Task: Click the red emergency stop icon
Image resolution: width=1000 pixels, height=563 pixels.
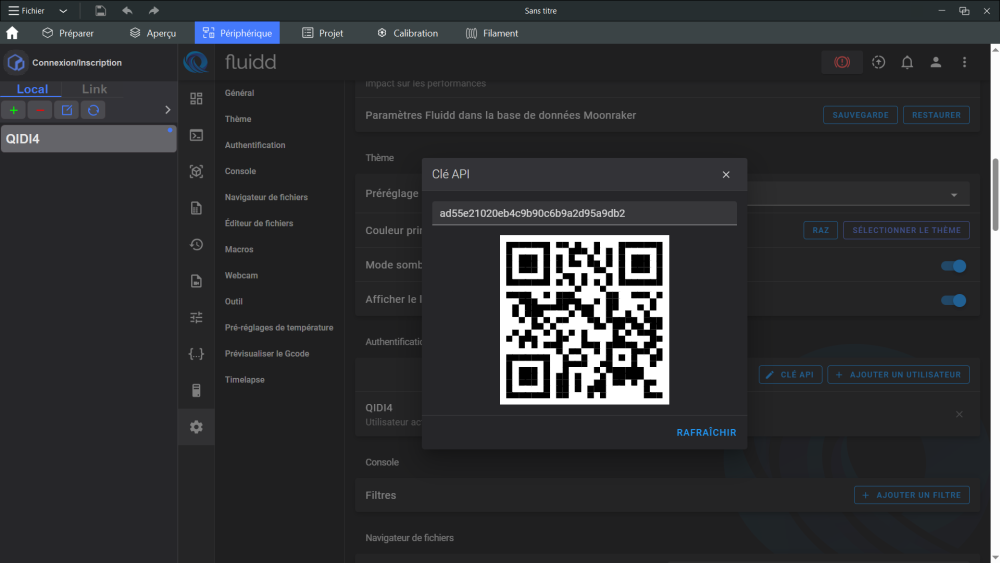Action: pyautogui.click(x=842, y=62)
